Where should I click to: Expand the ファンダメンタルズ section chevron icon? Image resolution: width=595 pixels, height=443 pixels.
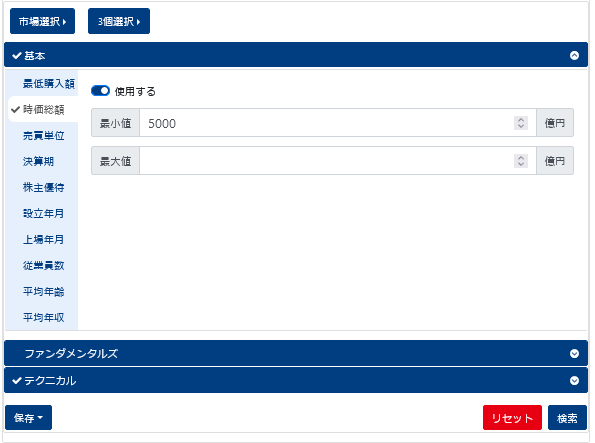coord(574,353)
